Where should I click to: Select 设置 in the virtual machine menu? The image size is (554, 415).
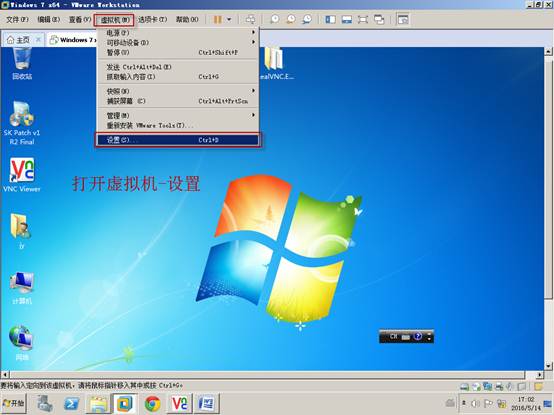click(x=178, y=140)
